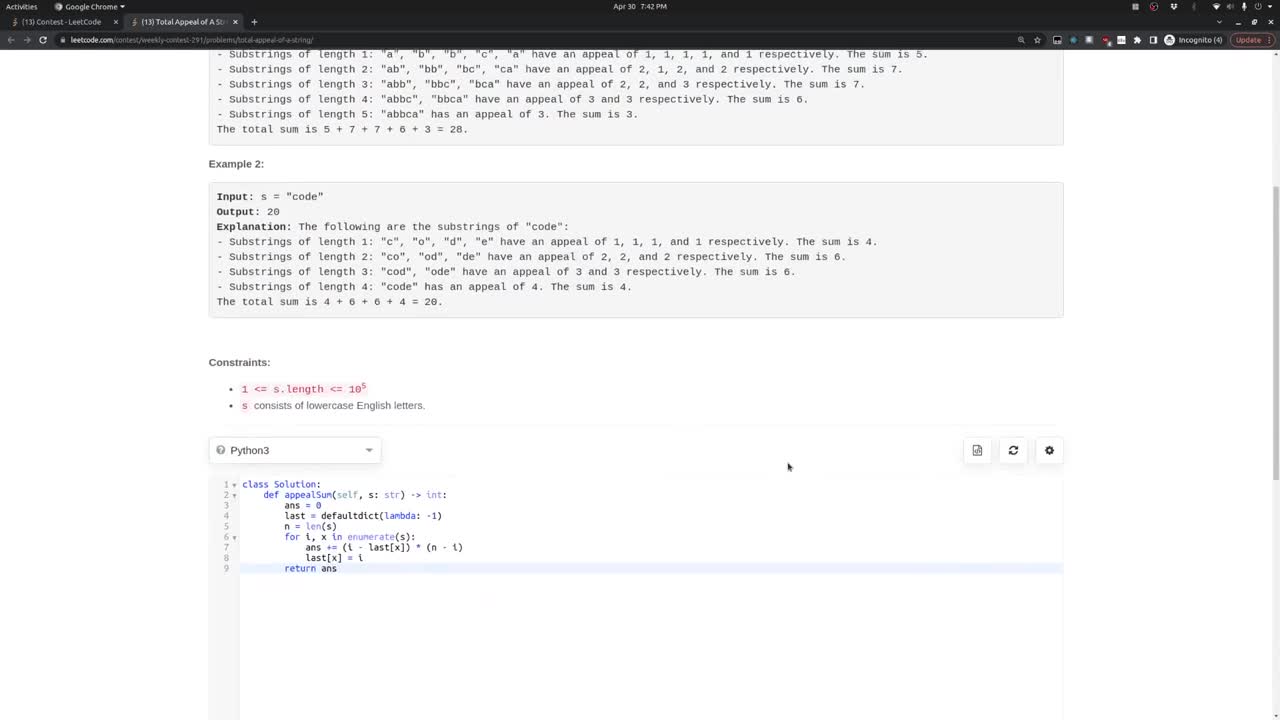Open the Activities menu in the top bar
1280x720 pixels.
coord(22,6)
